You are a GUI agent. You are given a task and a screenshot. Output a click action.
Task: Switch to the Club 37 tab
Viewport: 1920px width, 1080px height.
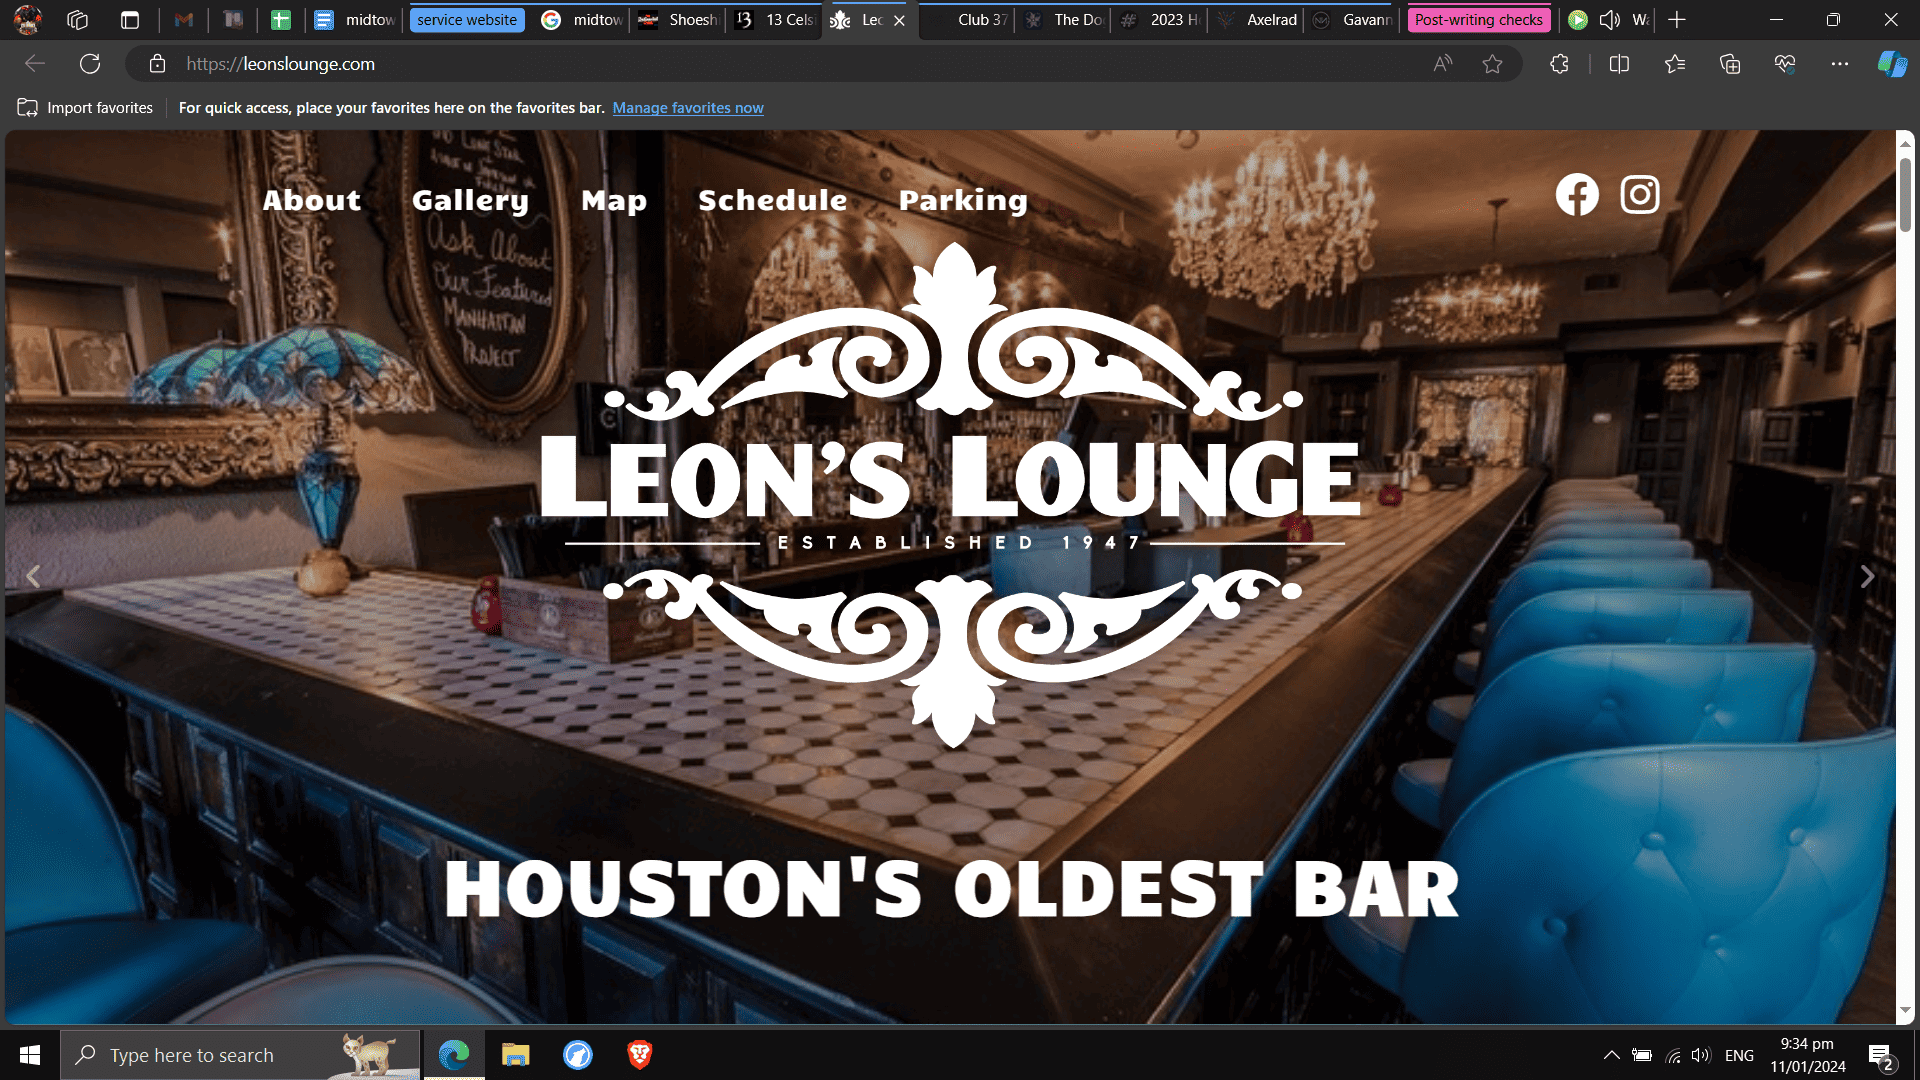click(x=966, y=20)
